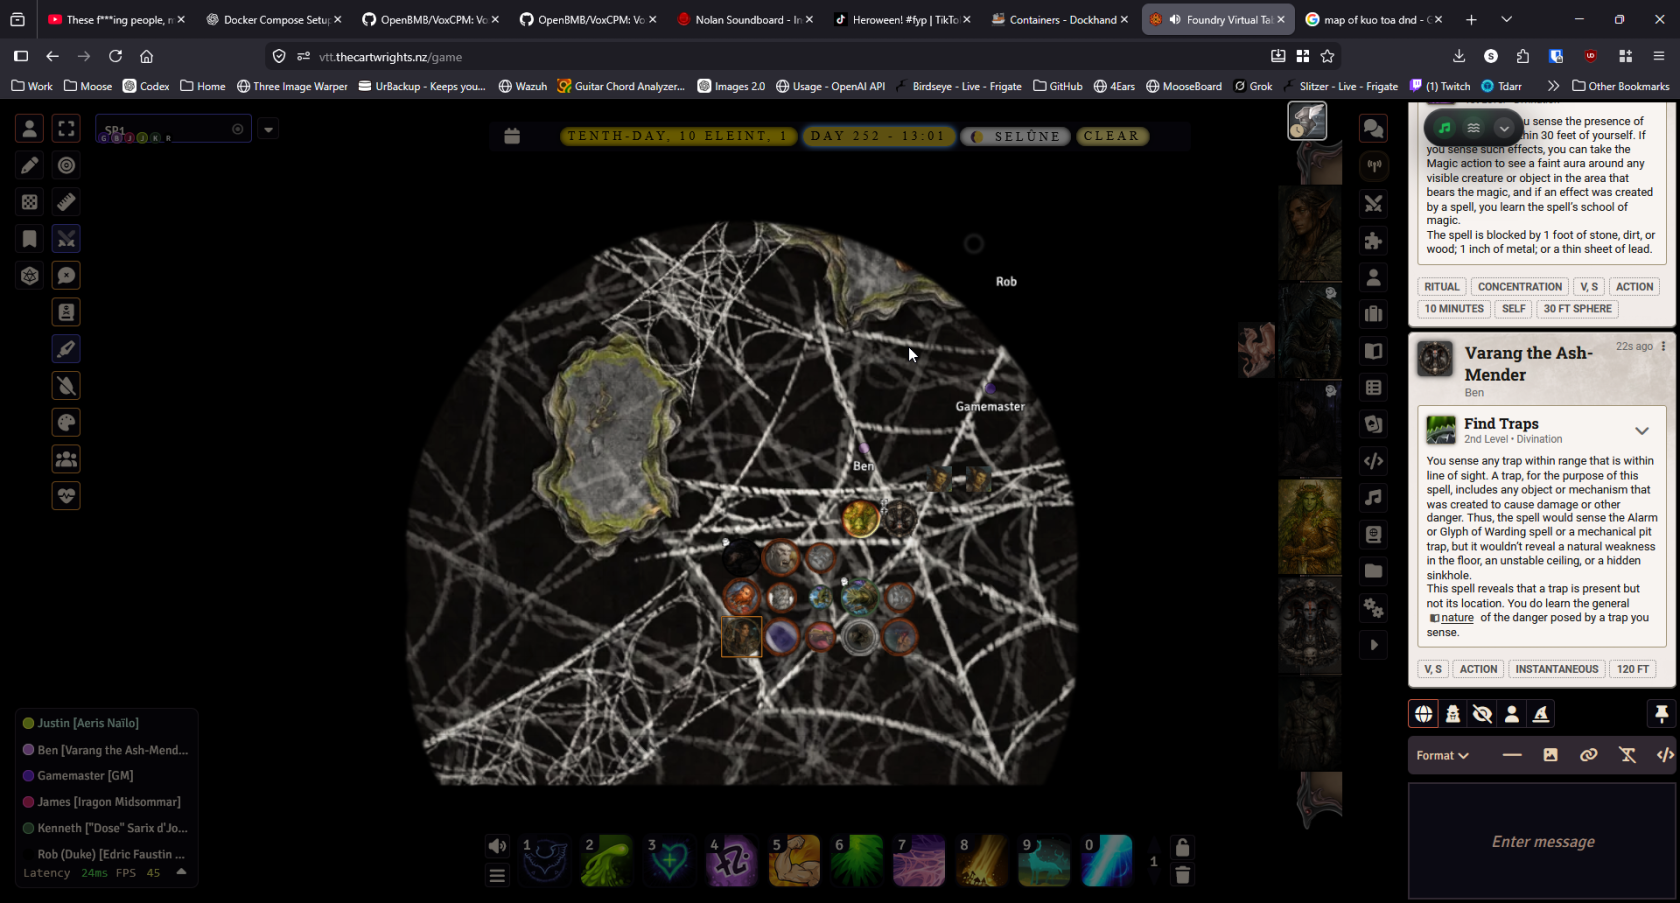Click the CONCENTRATION spell tag

(x=1519, y=287)
